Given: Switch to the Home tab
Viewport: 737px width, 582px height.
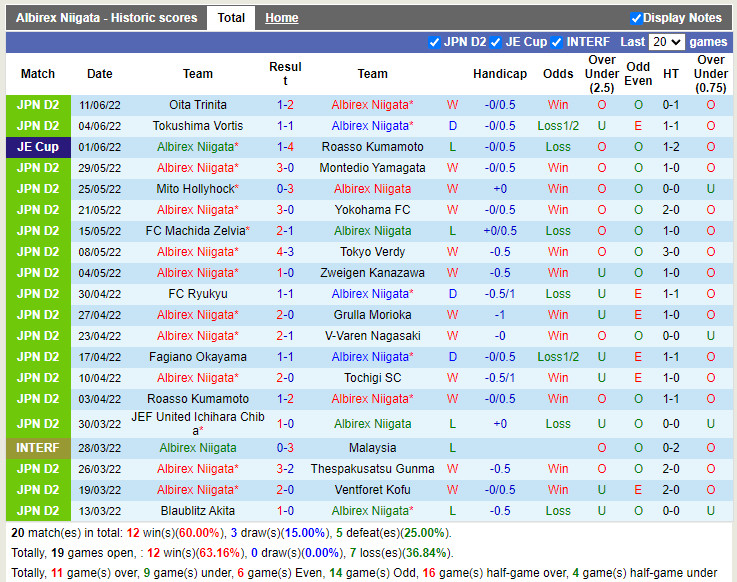Looking at the screenshot, I should (282, 18).
